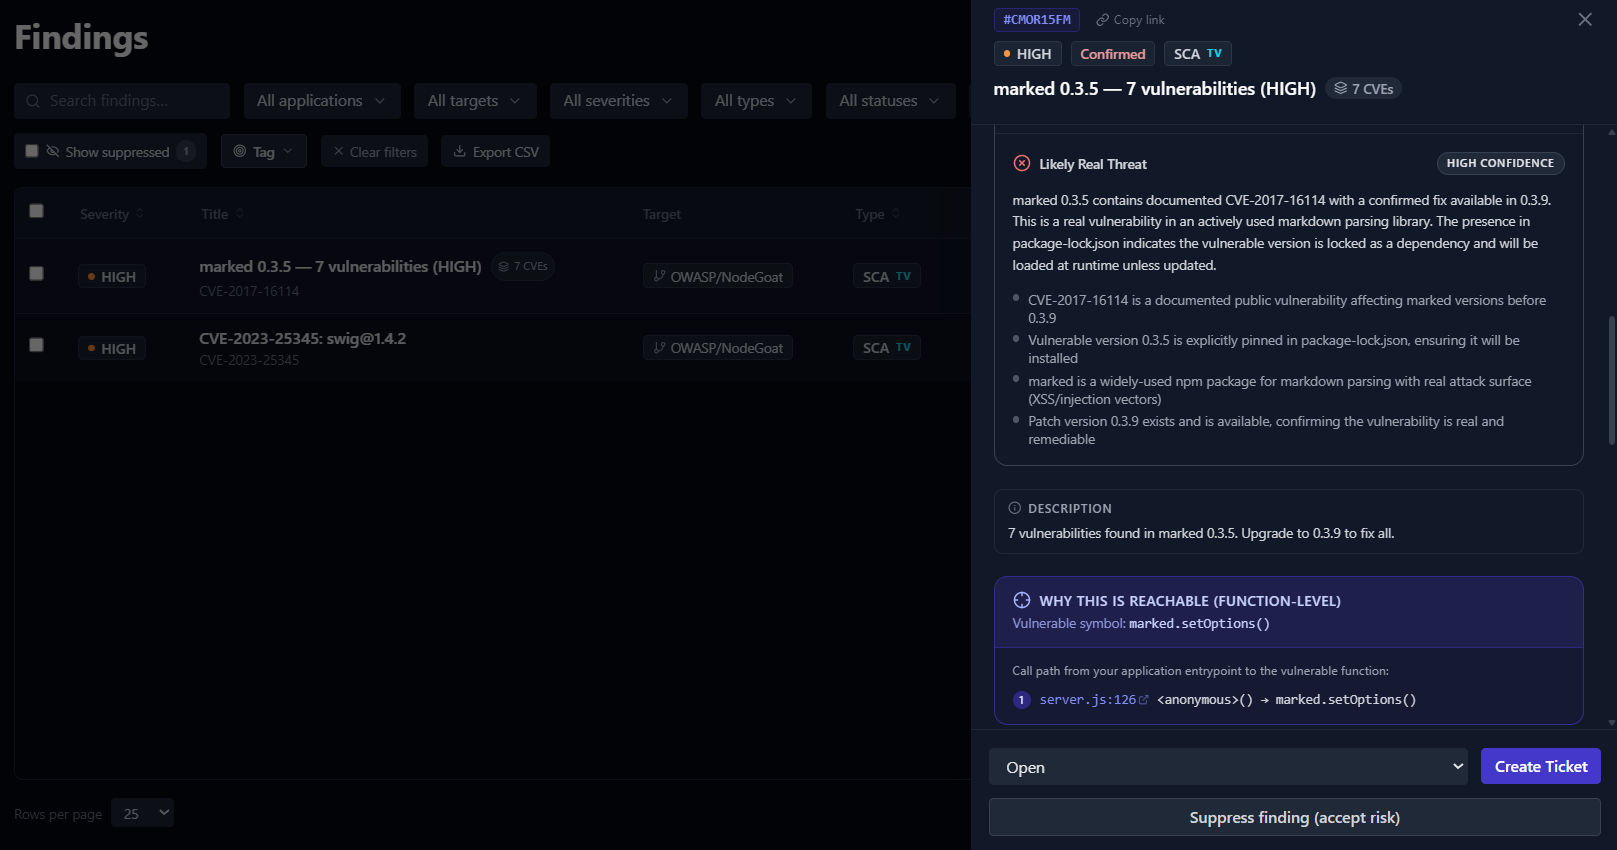
Task: Click OWASP/NodeGoat target in marked row
Action: 718,276
